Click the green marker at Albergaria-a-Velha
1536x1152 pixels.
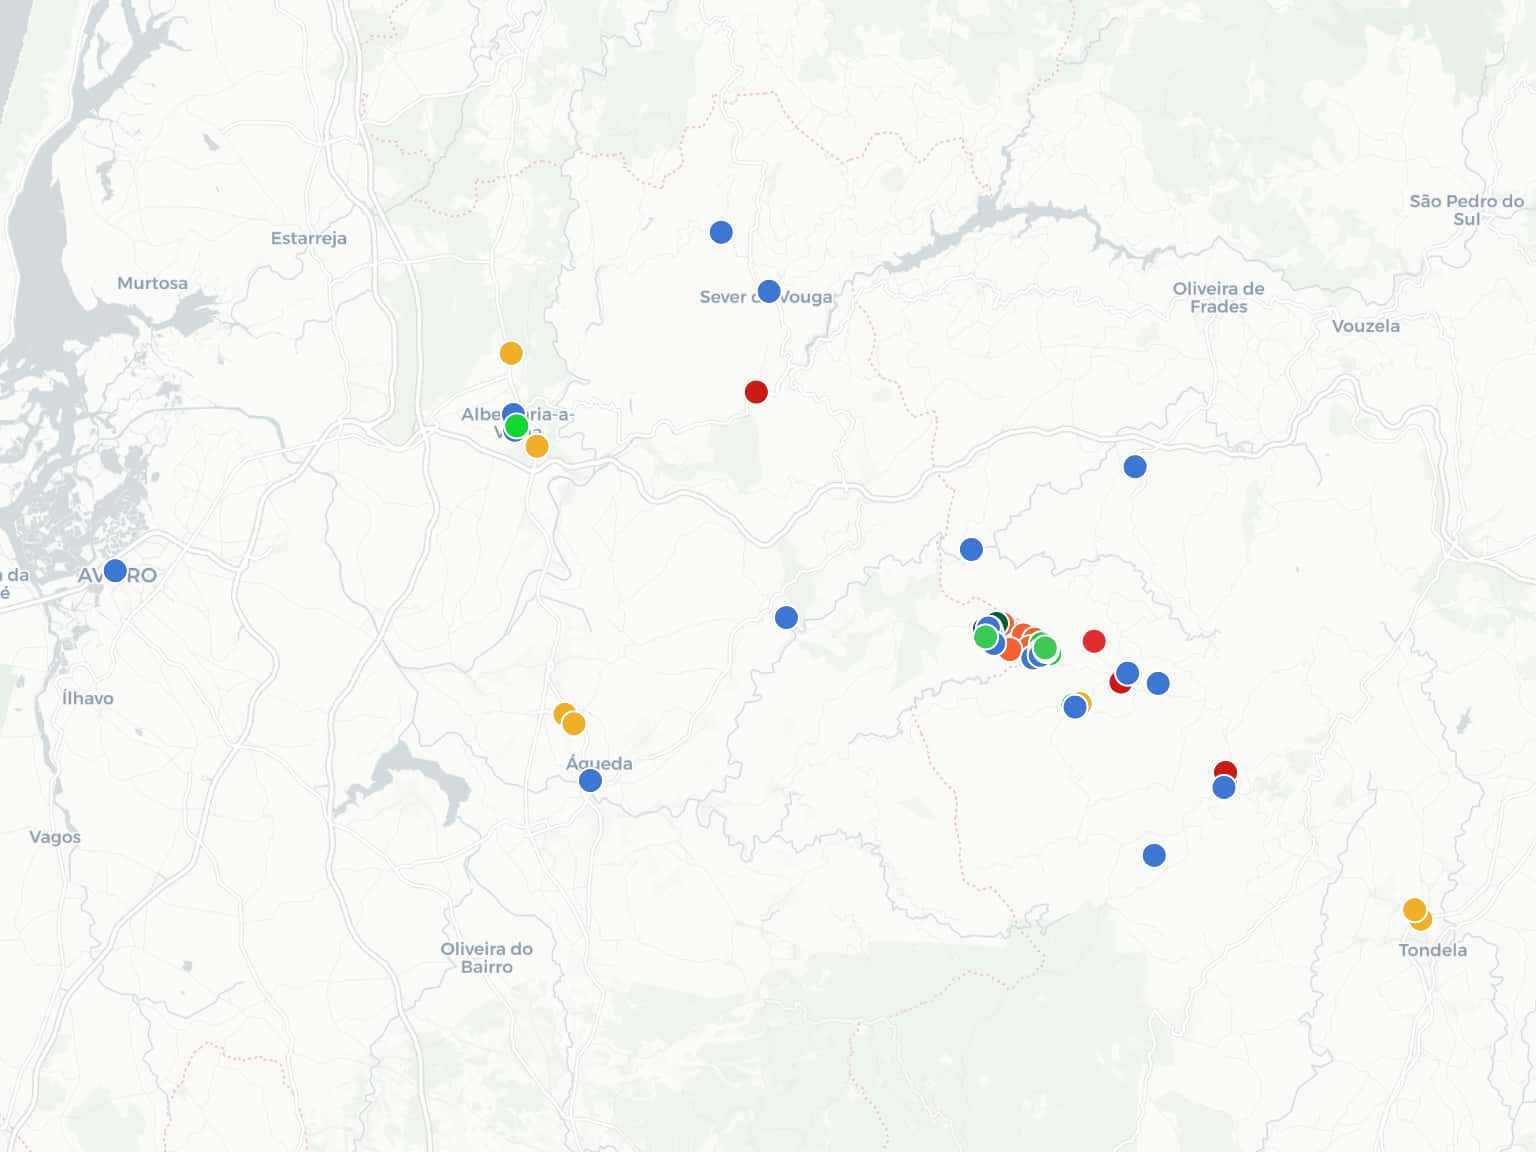click(516, 426)
